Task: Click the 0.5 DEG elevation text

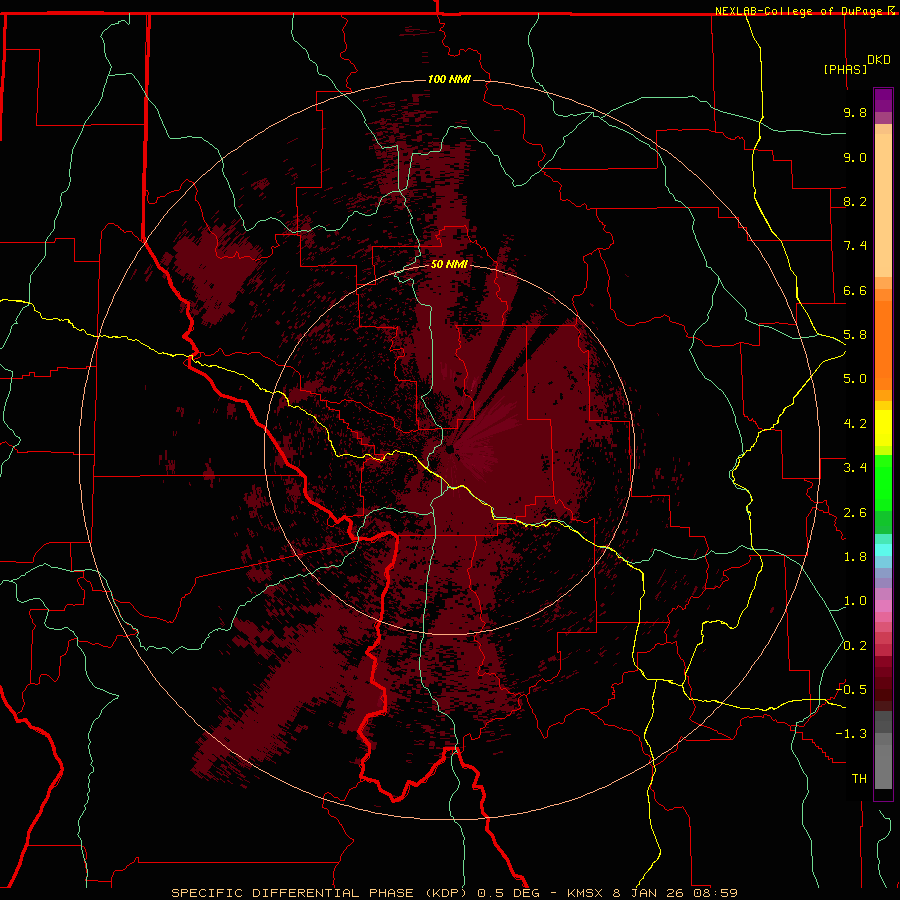Action: point(509,893)
